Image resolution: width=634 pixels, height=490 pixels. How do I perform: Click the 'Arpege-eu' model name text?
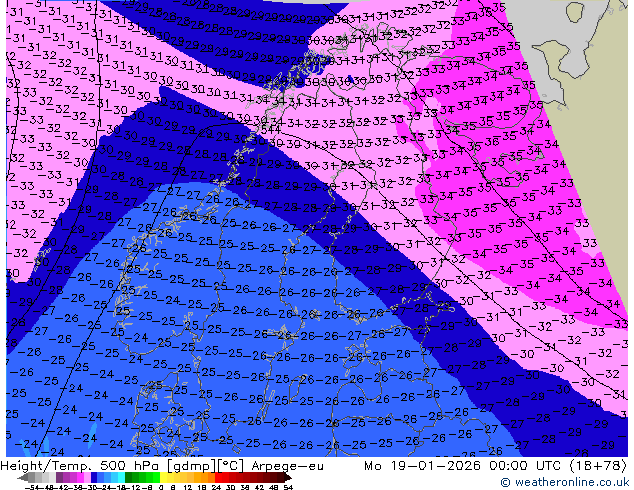pos(287,466)
